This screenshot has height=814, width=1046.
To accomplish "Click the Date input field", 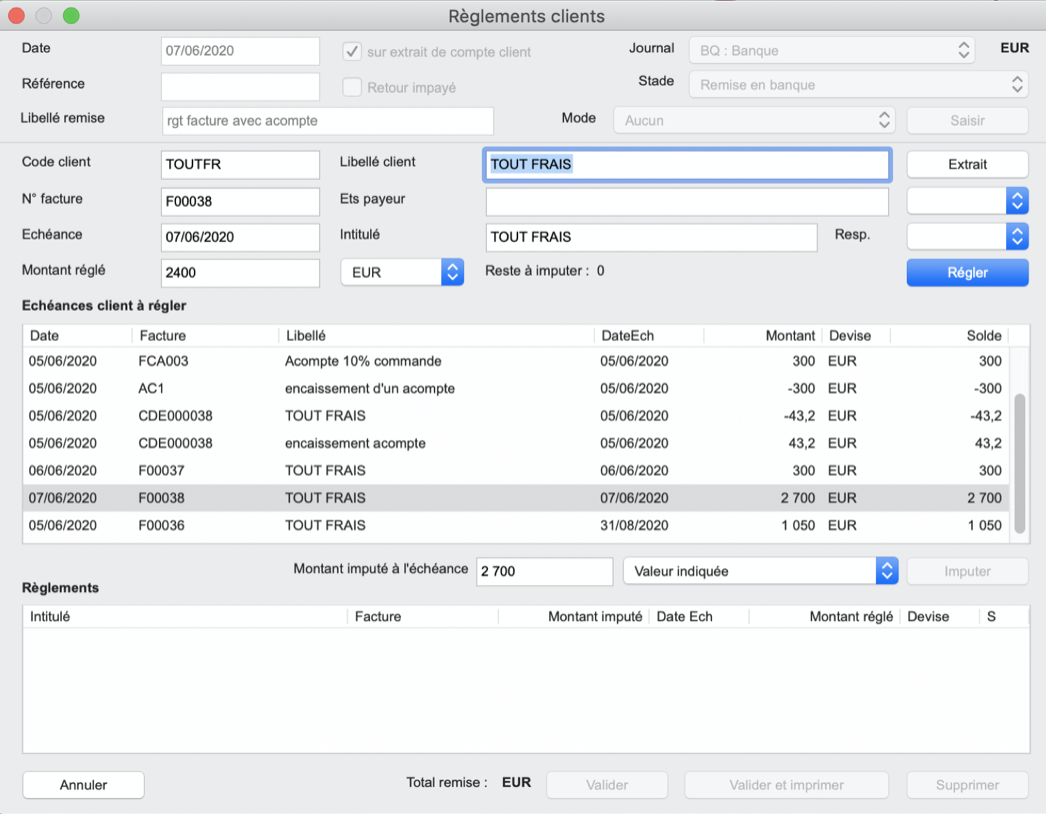I will point(240,51).
